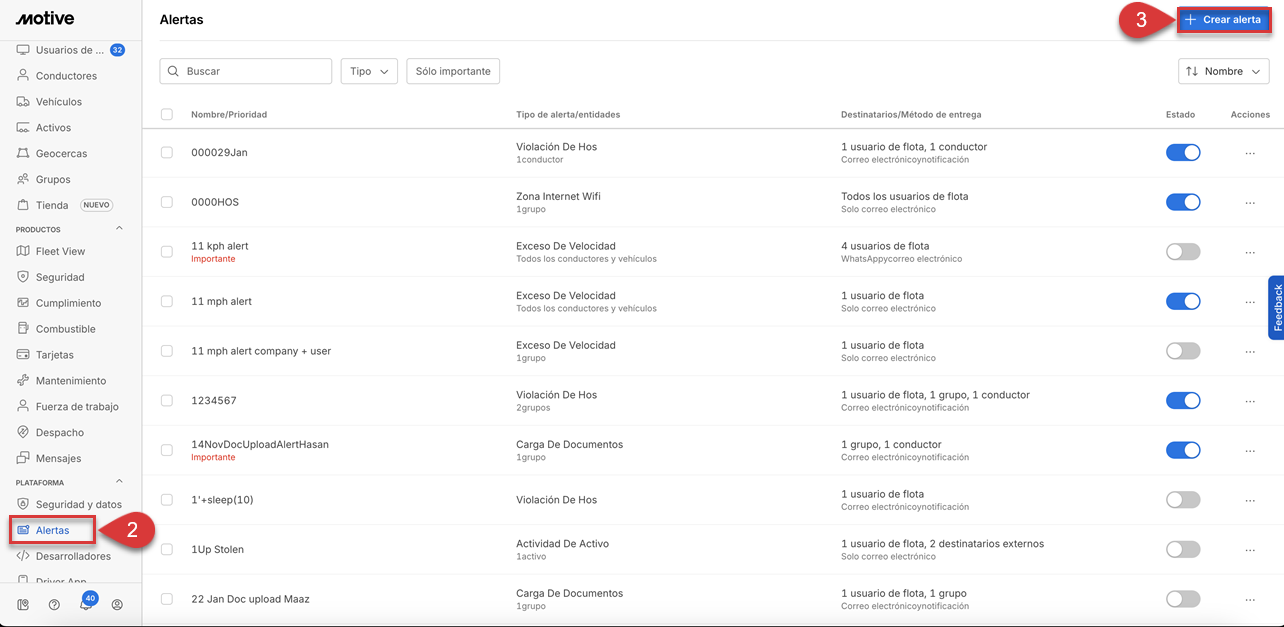Click the Fleet View map icon
This screenshot has width=1284, height=627.
(23, 251)
